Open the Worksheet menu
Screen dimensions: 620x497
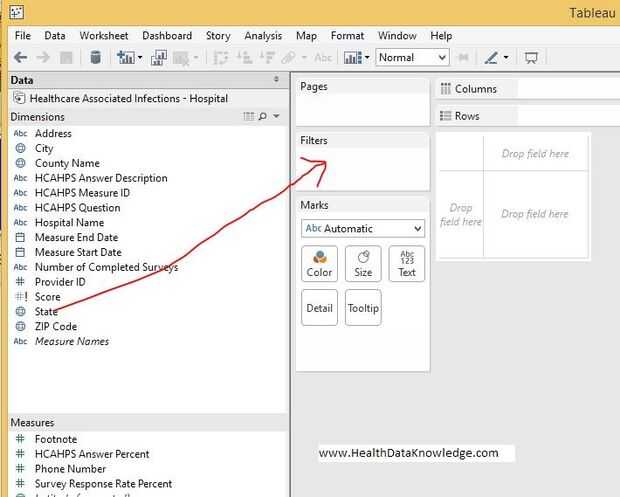tap(104, 36)
